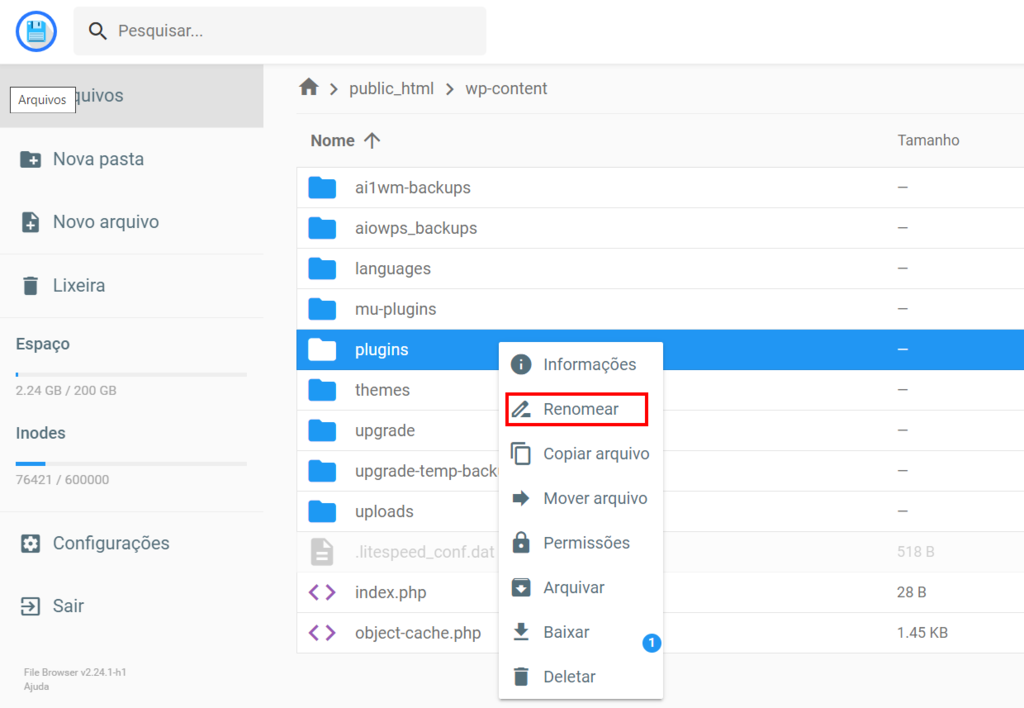Screen dimensions: 1024x708
Task: Select the Renomear pencil icon
Action: [521, 409]
